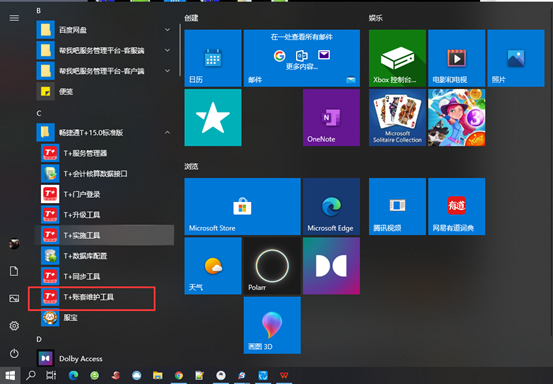553x384 pixels.
Task: Click the letter C section header
Action: tap(39, 113)
